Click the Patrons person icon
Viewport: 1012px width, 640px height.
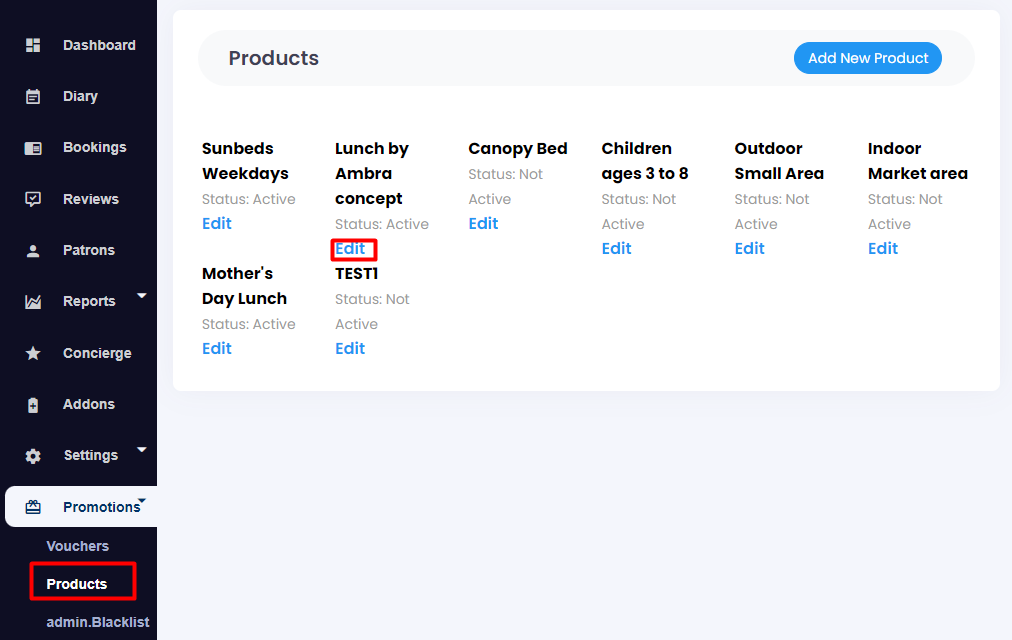click(x=33, y=251)
